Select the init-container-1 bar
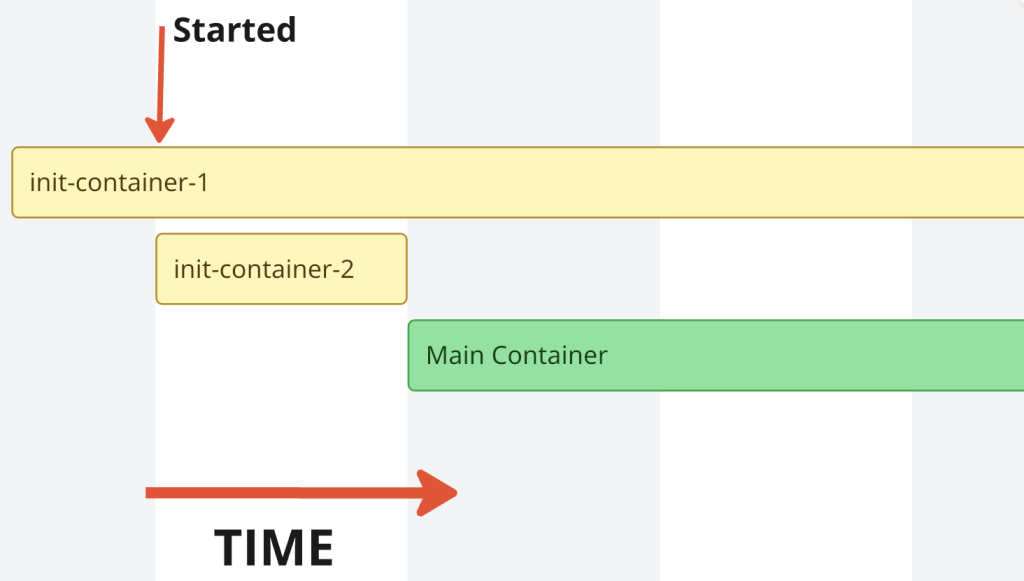 (x=600, y=182)
